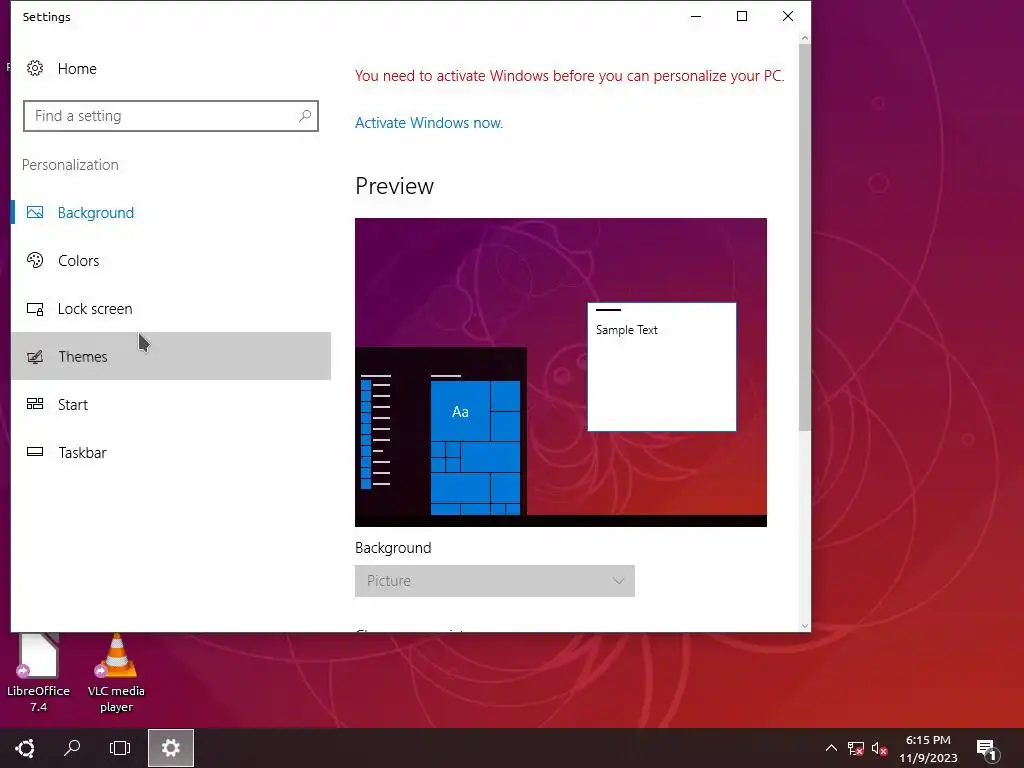This screenshot has width=1024, height=768.
Task: Click the Personalization section label
Action: [70, 165]
